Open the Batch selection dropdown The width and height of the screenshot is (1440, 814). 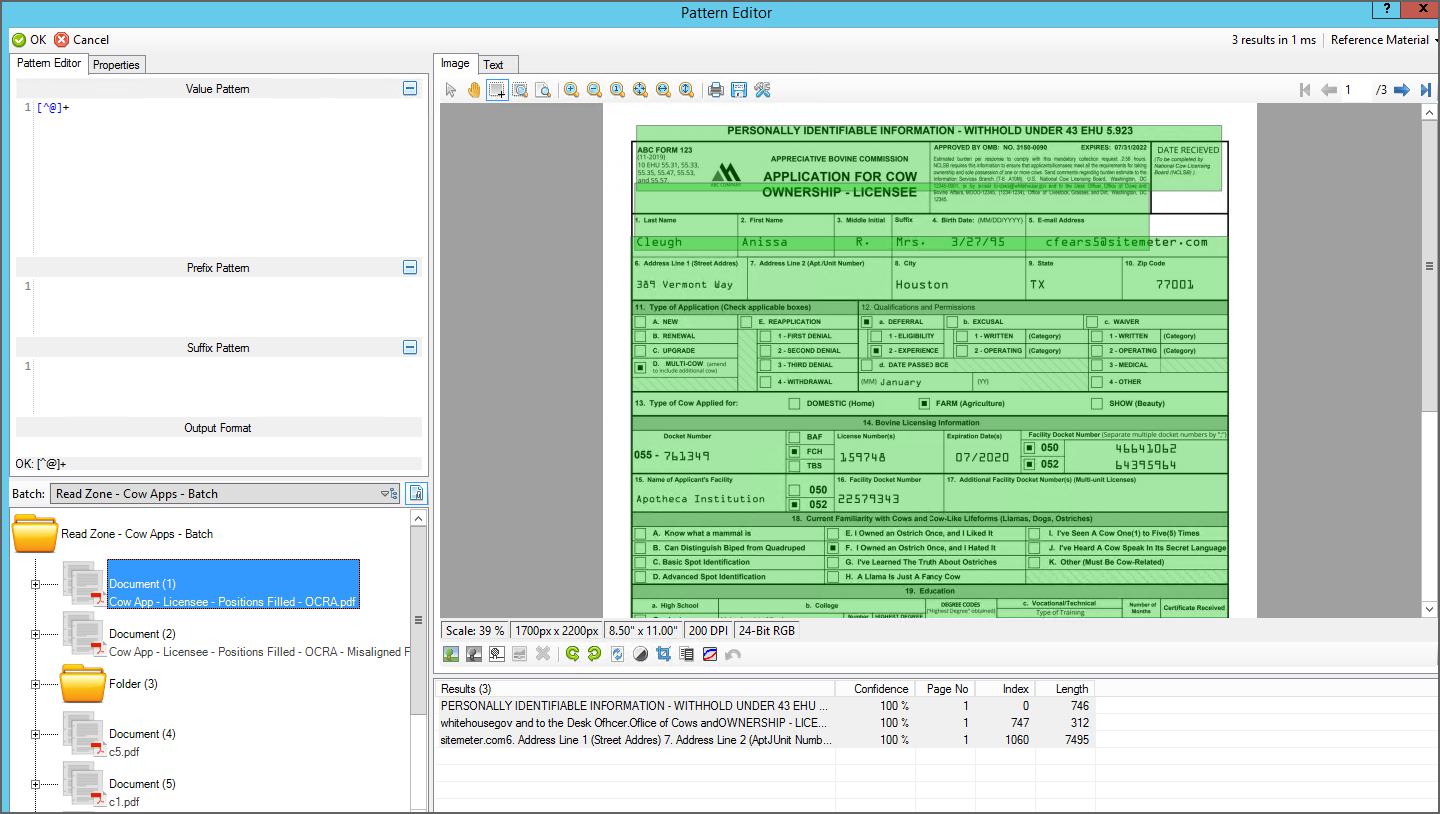pos(388,493)
